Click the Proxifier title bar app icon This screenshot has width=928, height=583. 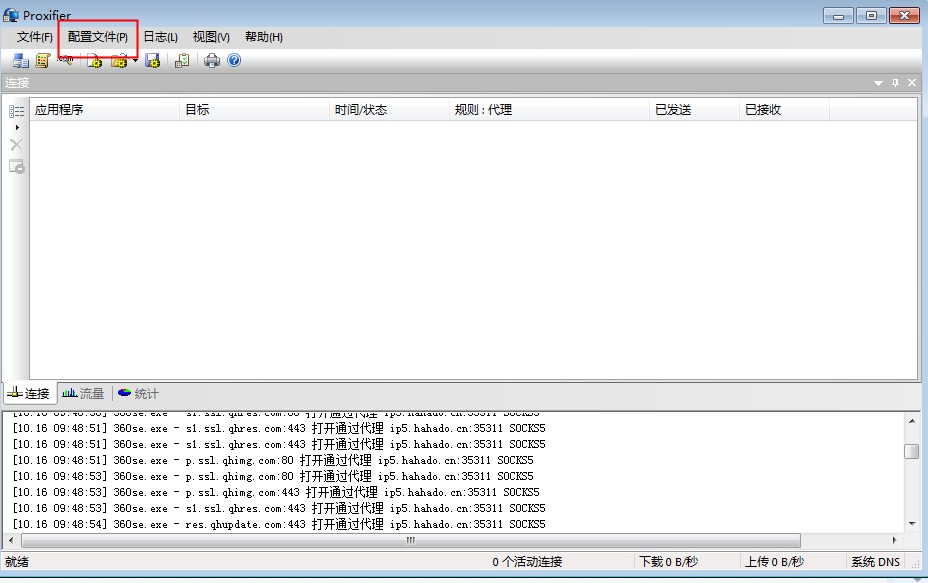click(11, 14)
